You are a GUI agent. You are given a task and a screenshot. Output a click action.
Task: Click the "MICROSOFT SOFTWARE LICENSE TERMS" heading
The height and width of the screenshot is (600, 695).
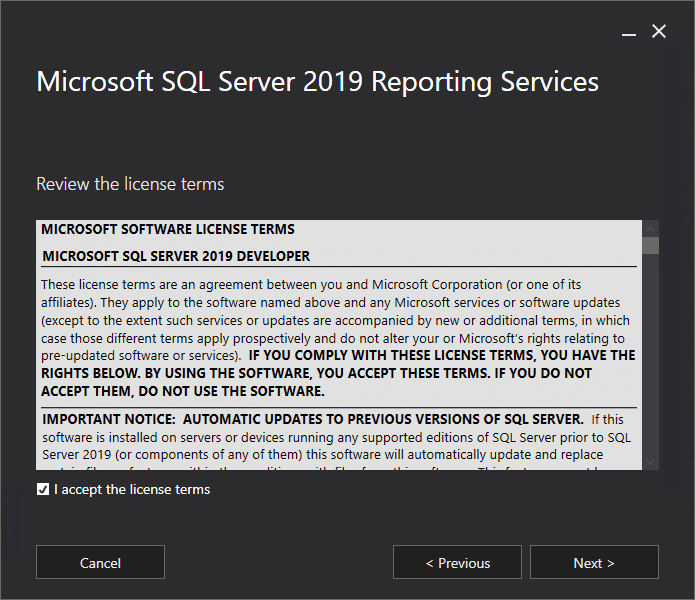168,229
